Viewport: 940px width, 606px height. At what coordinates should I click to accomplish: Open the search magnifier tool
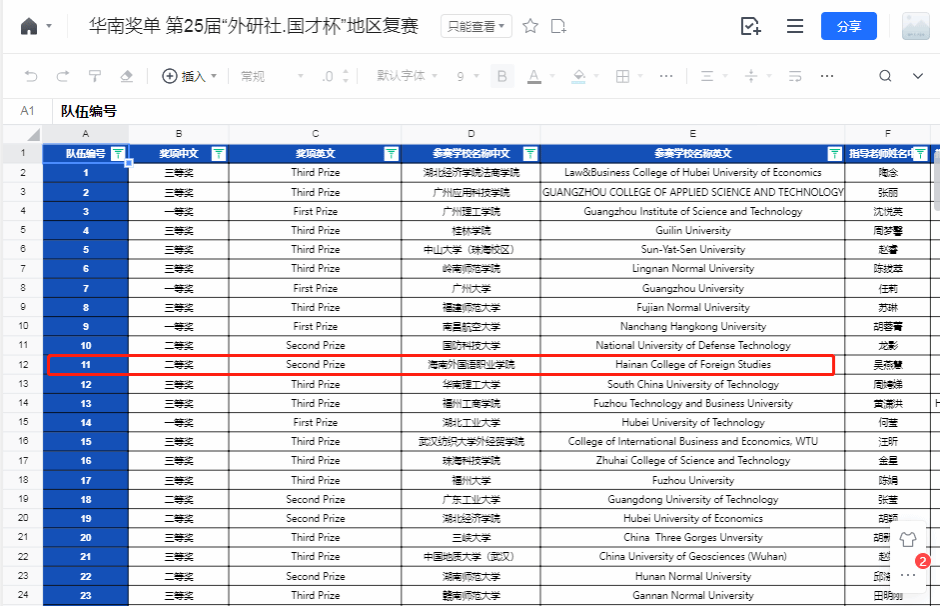click(885, 76)
